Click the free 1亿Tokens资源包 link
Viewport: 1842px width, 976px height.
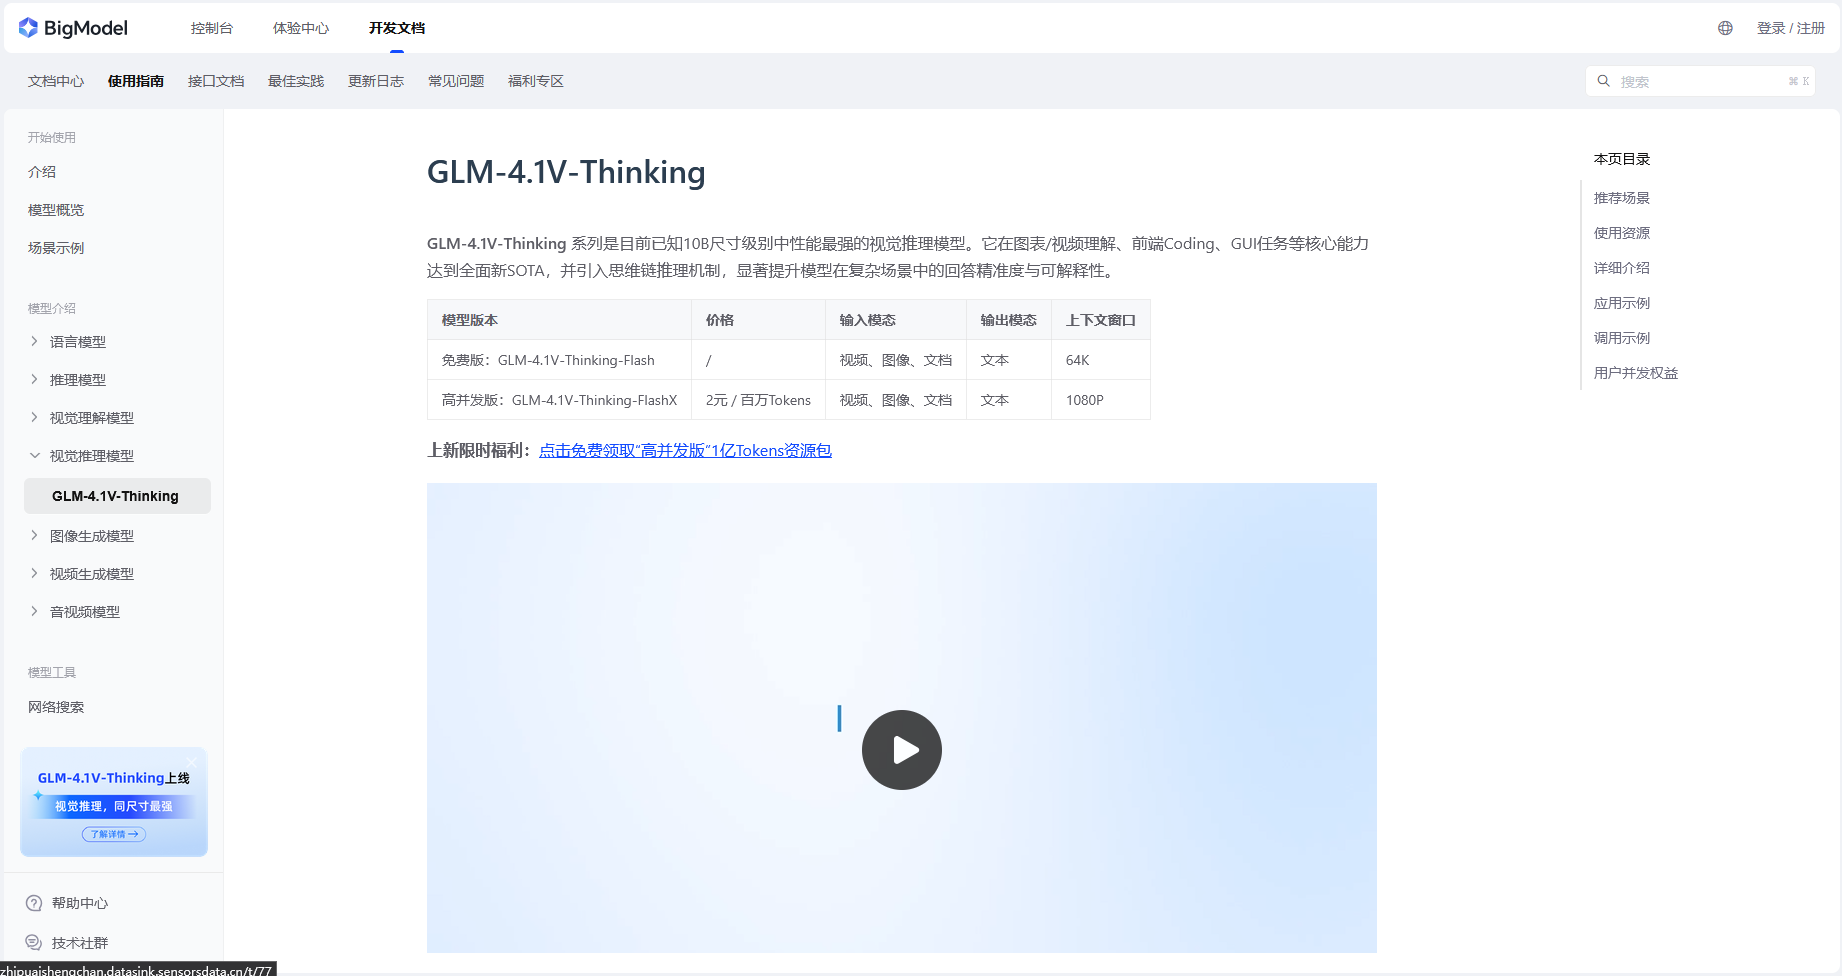coord(685,451)
